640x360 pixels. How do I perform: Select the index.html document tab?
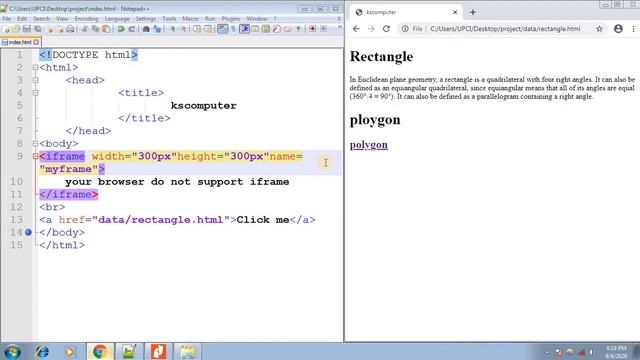tap(20, 42)
